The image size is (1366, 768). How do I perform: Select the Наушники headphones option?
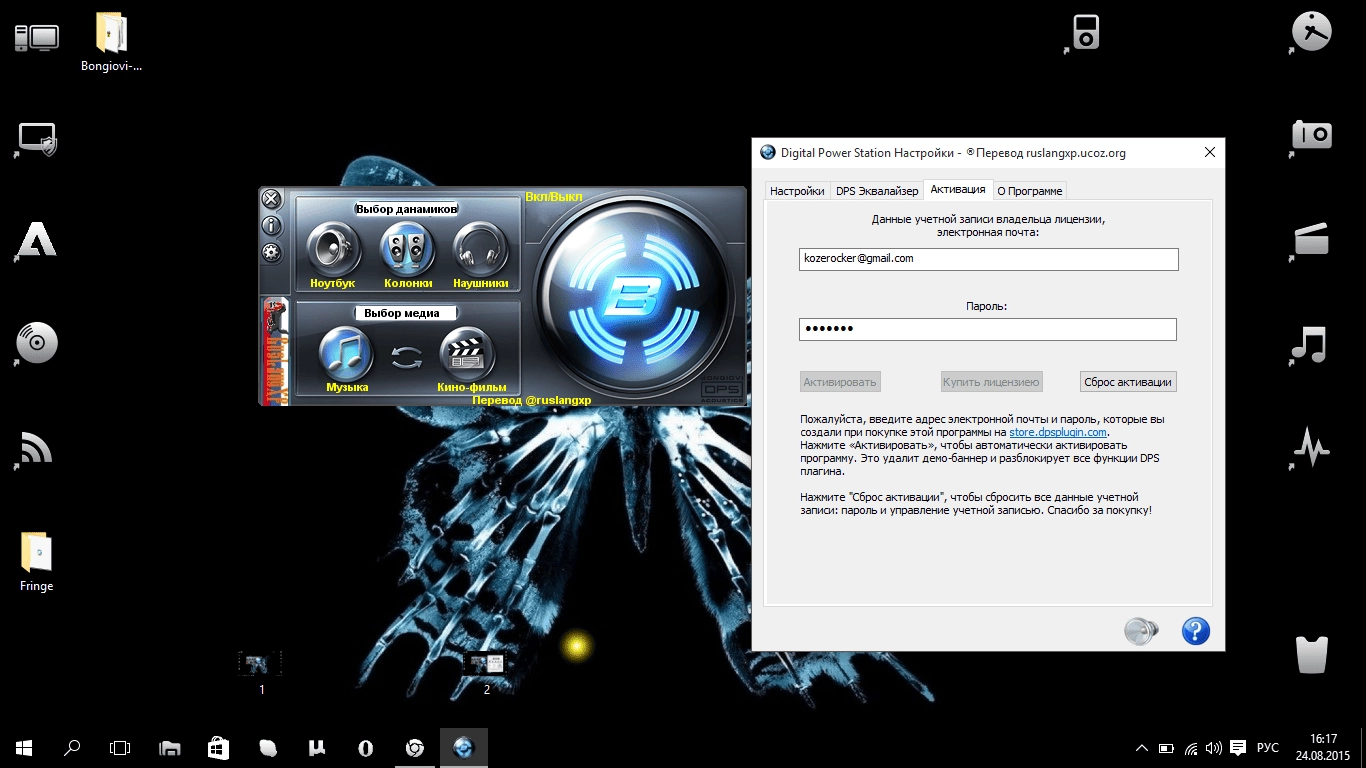[481, 248]
